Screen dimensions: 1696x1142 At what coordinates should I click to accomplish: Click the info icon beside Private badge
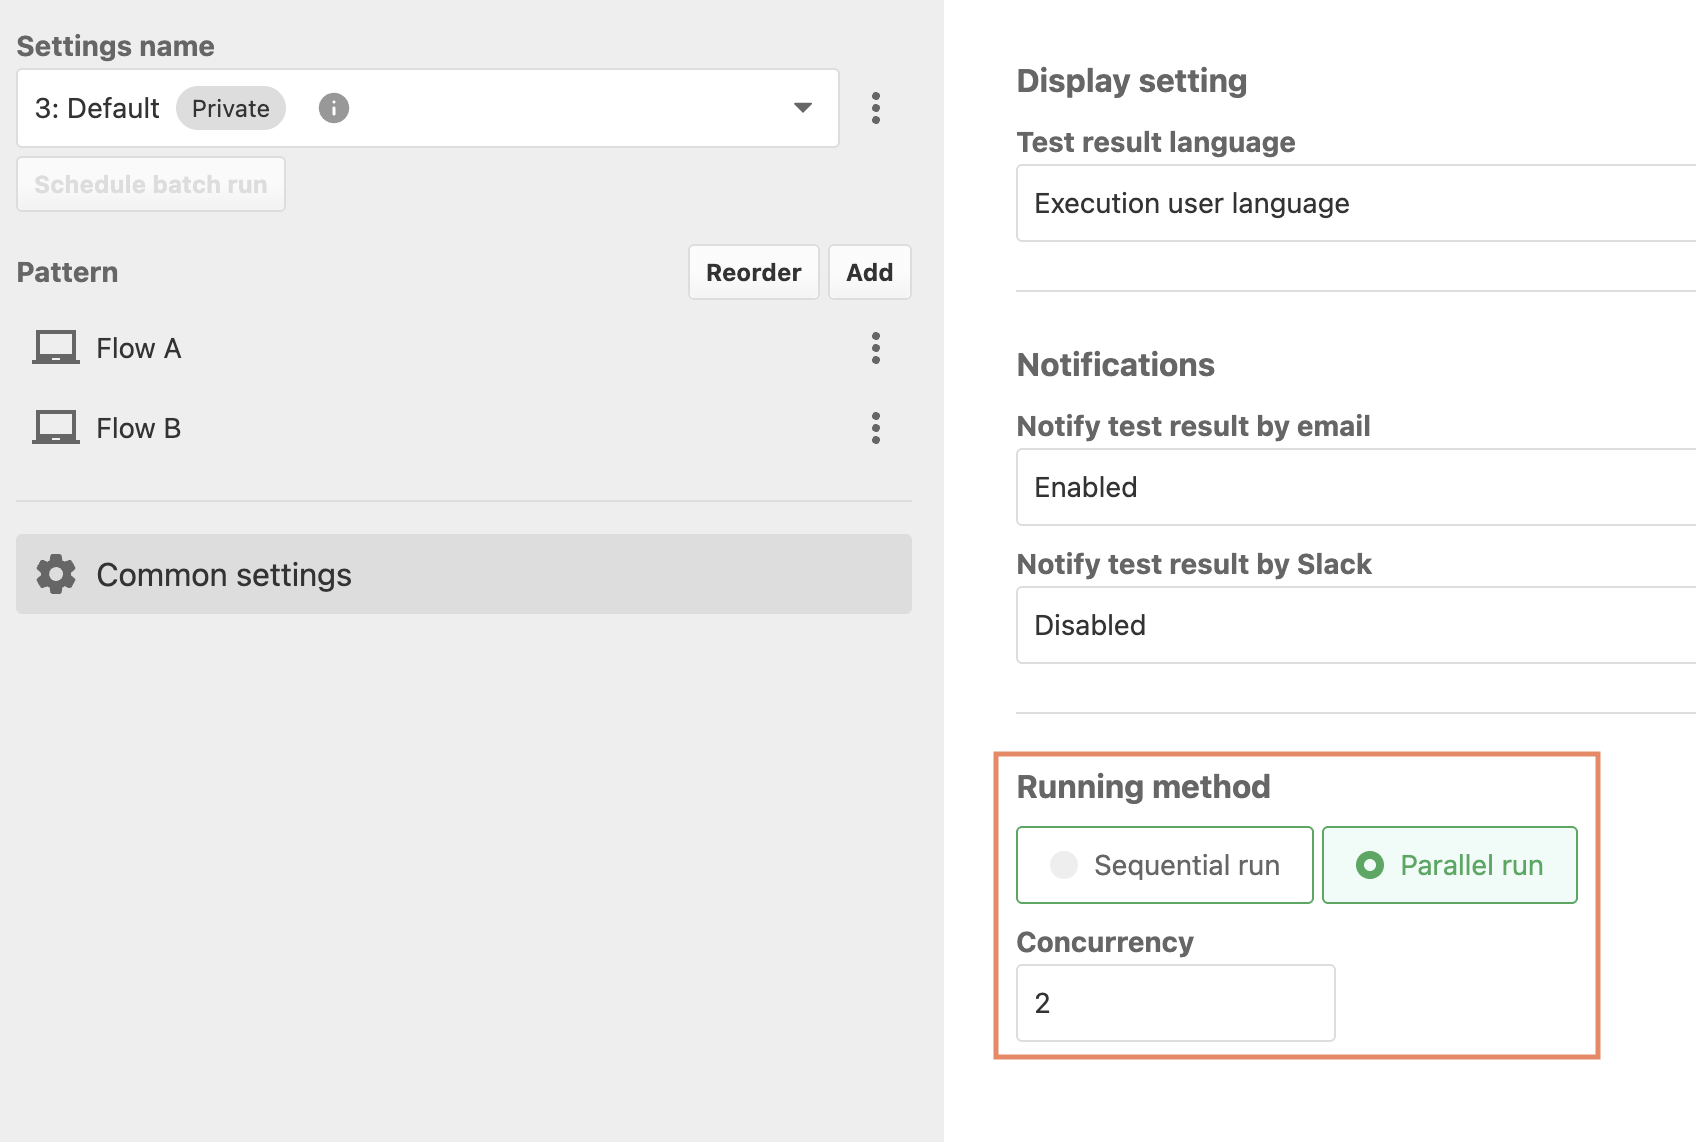[x=333, y=108]
